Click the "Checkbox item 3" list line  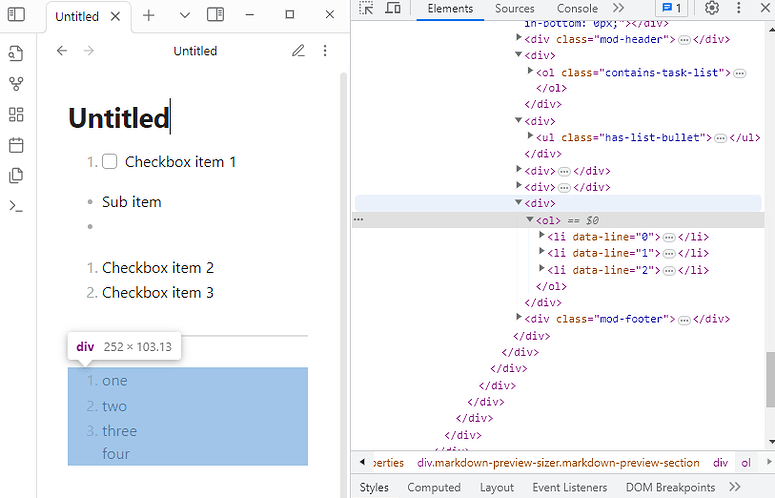158,293
